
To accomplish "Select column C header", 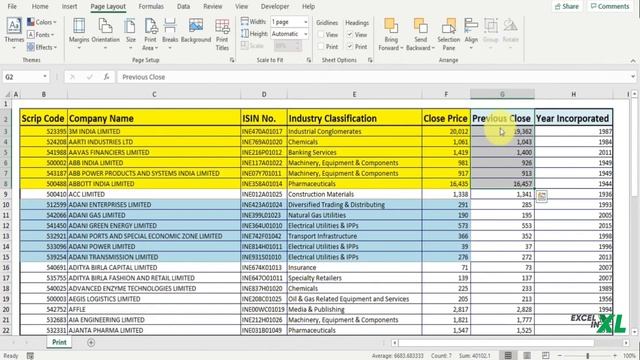I will tap(154, 94).
